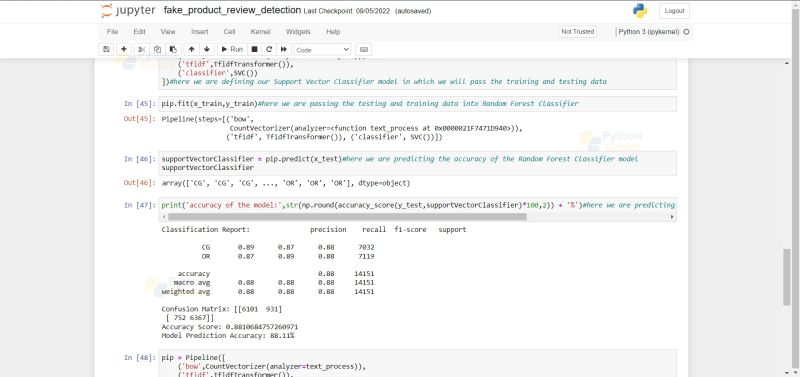This screenshot has height=377, width=800.
Task: Save and checkpoint with the floppy disk icon
Action: coord(106,49)
